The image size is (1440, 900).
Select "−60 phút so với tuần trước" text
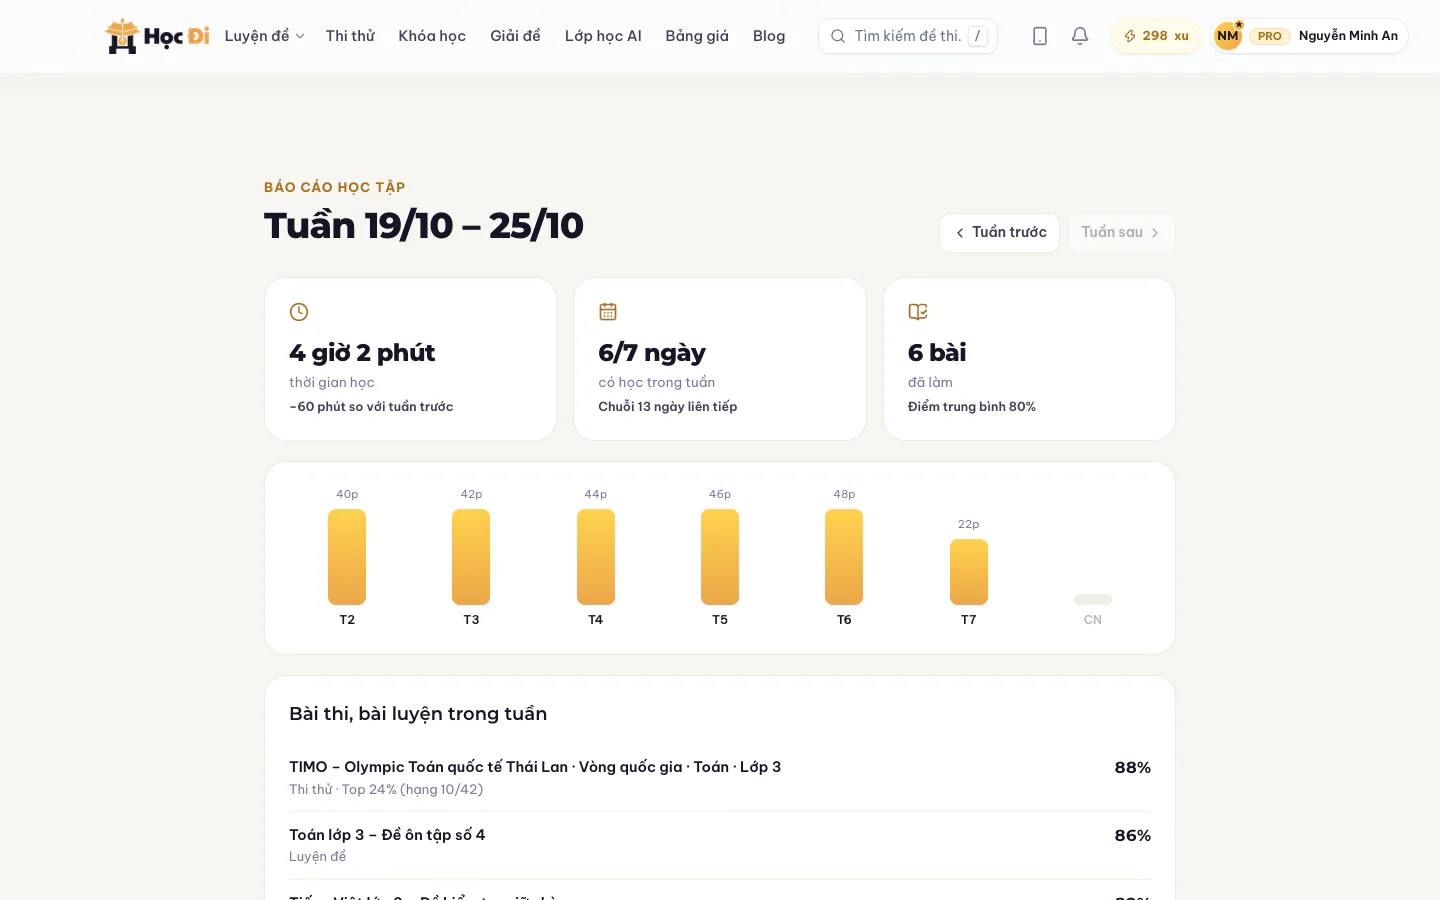(371, 406)
